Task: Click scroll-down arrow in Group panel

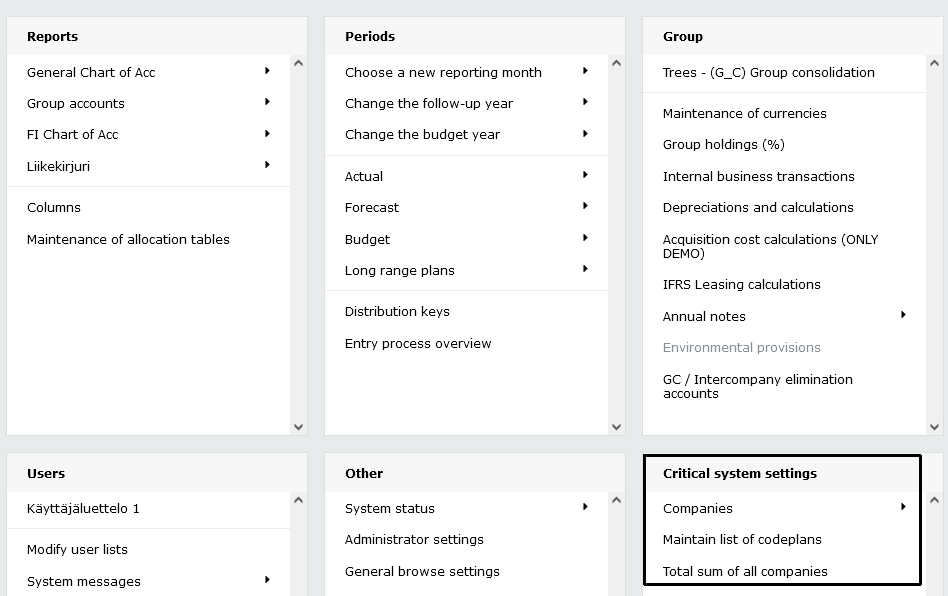Action: (934, 427)
